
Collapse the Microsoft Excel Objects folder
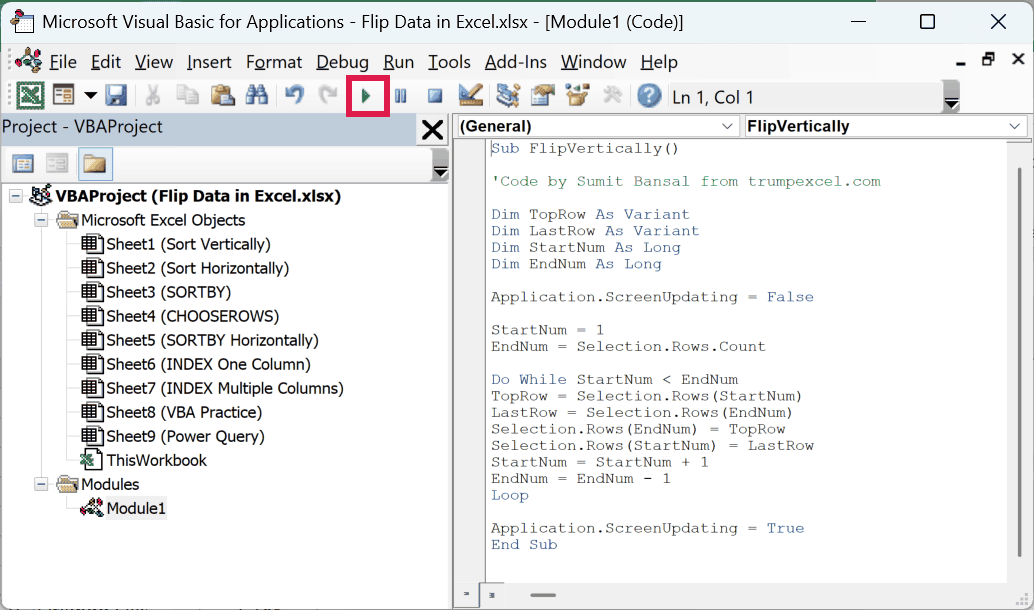[x=41, y=220]
